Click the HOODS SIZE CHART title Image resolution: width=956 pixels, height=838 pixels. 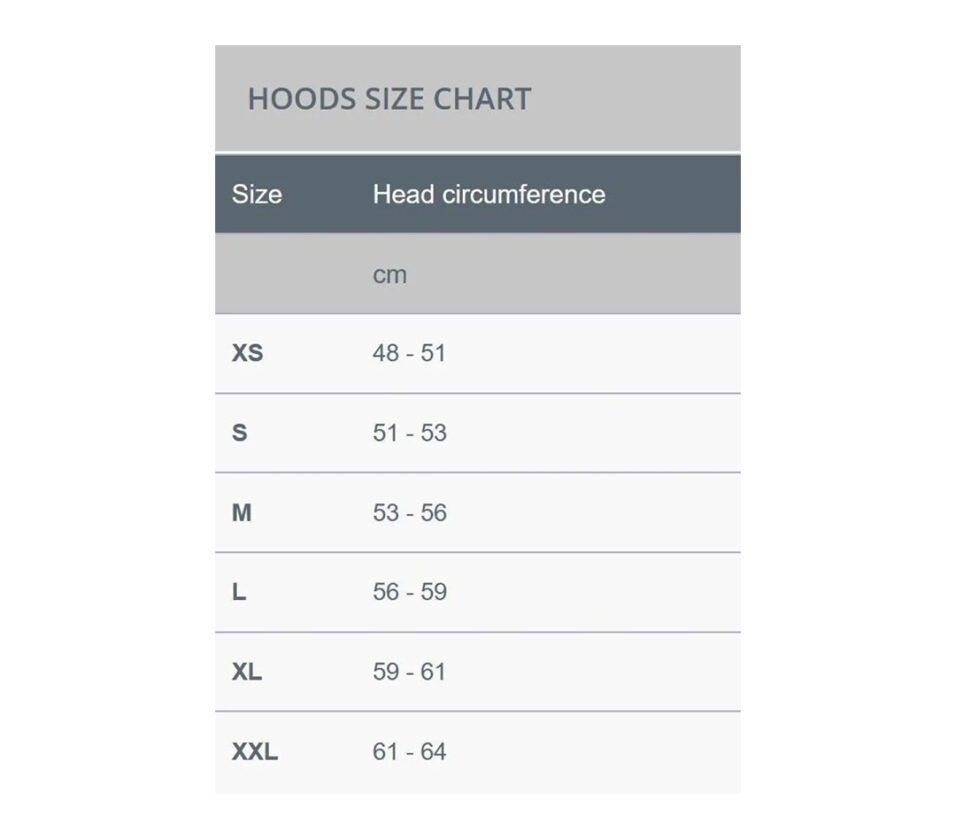click(x=389, y=99)
